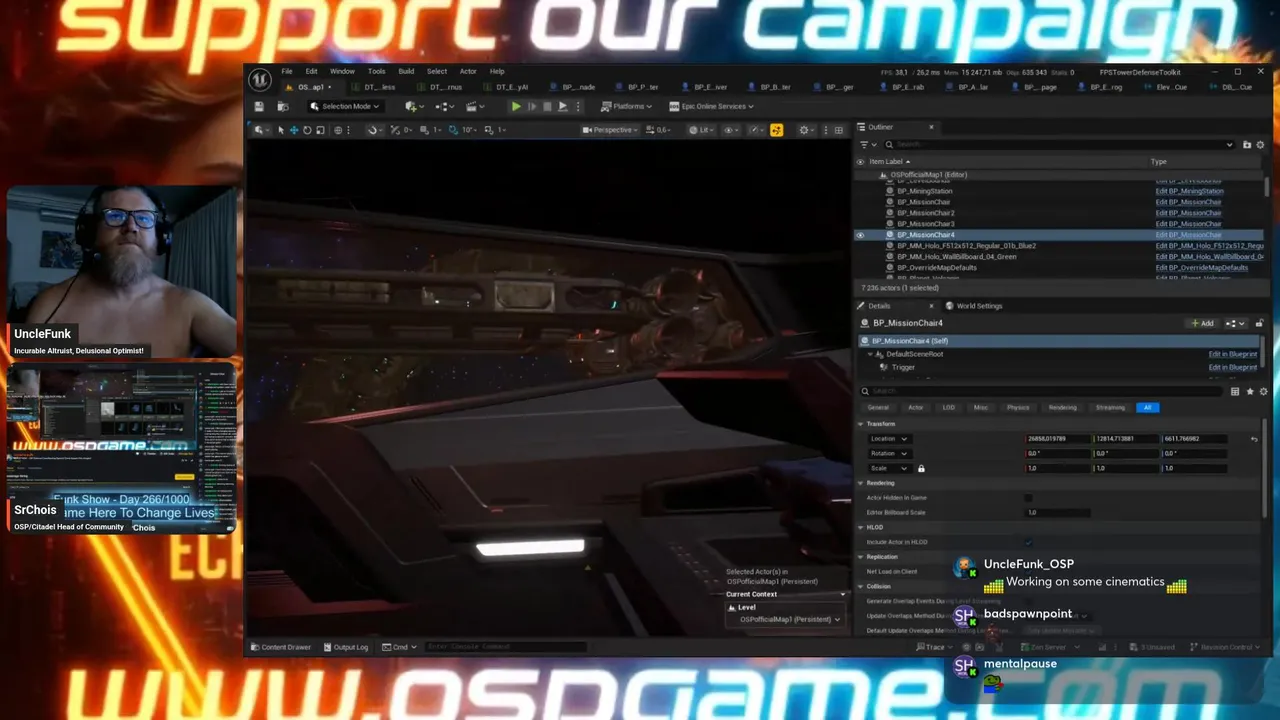The image size is (1280, 720).
Task: Collapse the DefaultSceneRoot component
Action: click(x=870, y=354)
